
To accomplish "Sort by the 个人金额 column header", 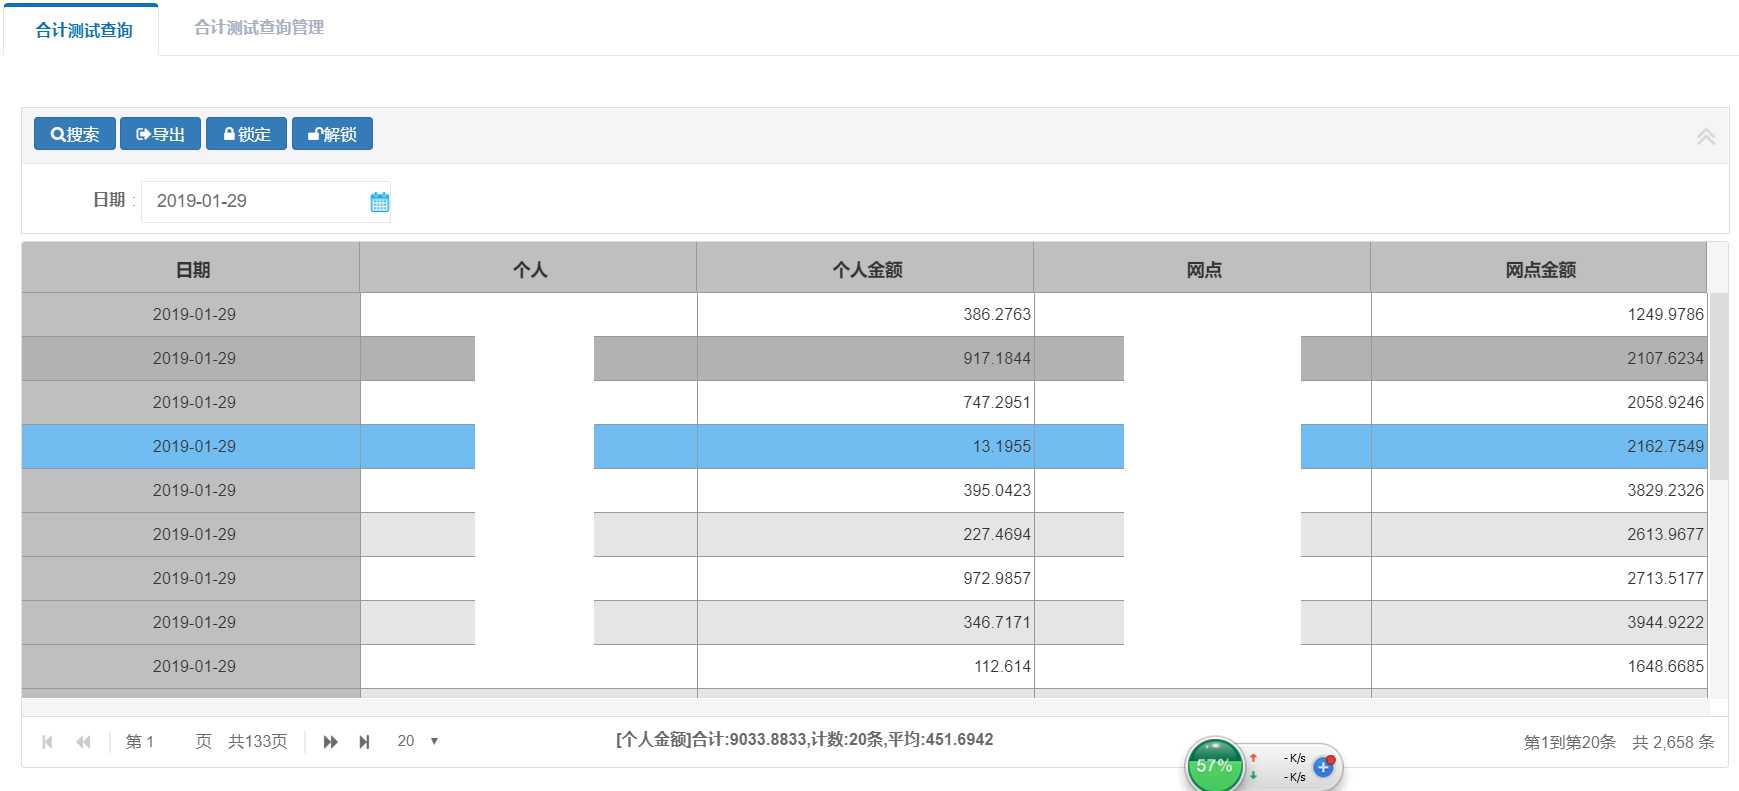I will click(x=866, y=269).
